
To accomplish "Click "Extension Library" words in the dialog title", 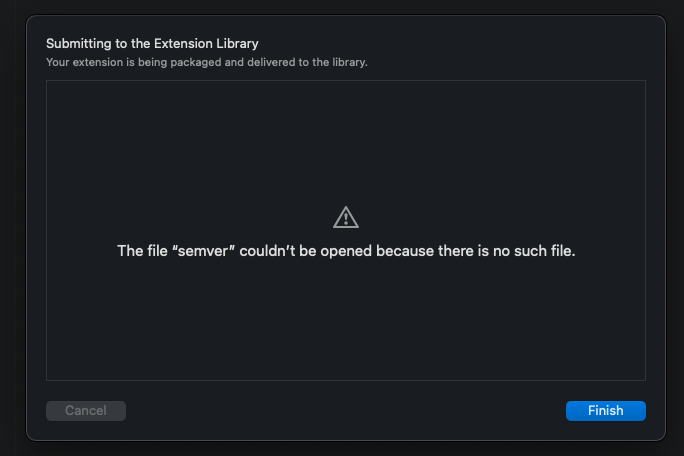I will (x=206, y=44).
